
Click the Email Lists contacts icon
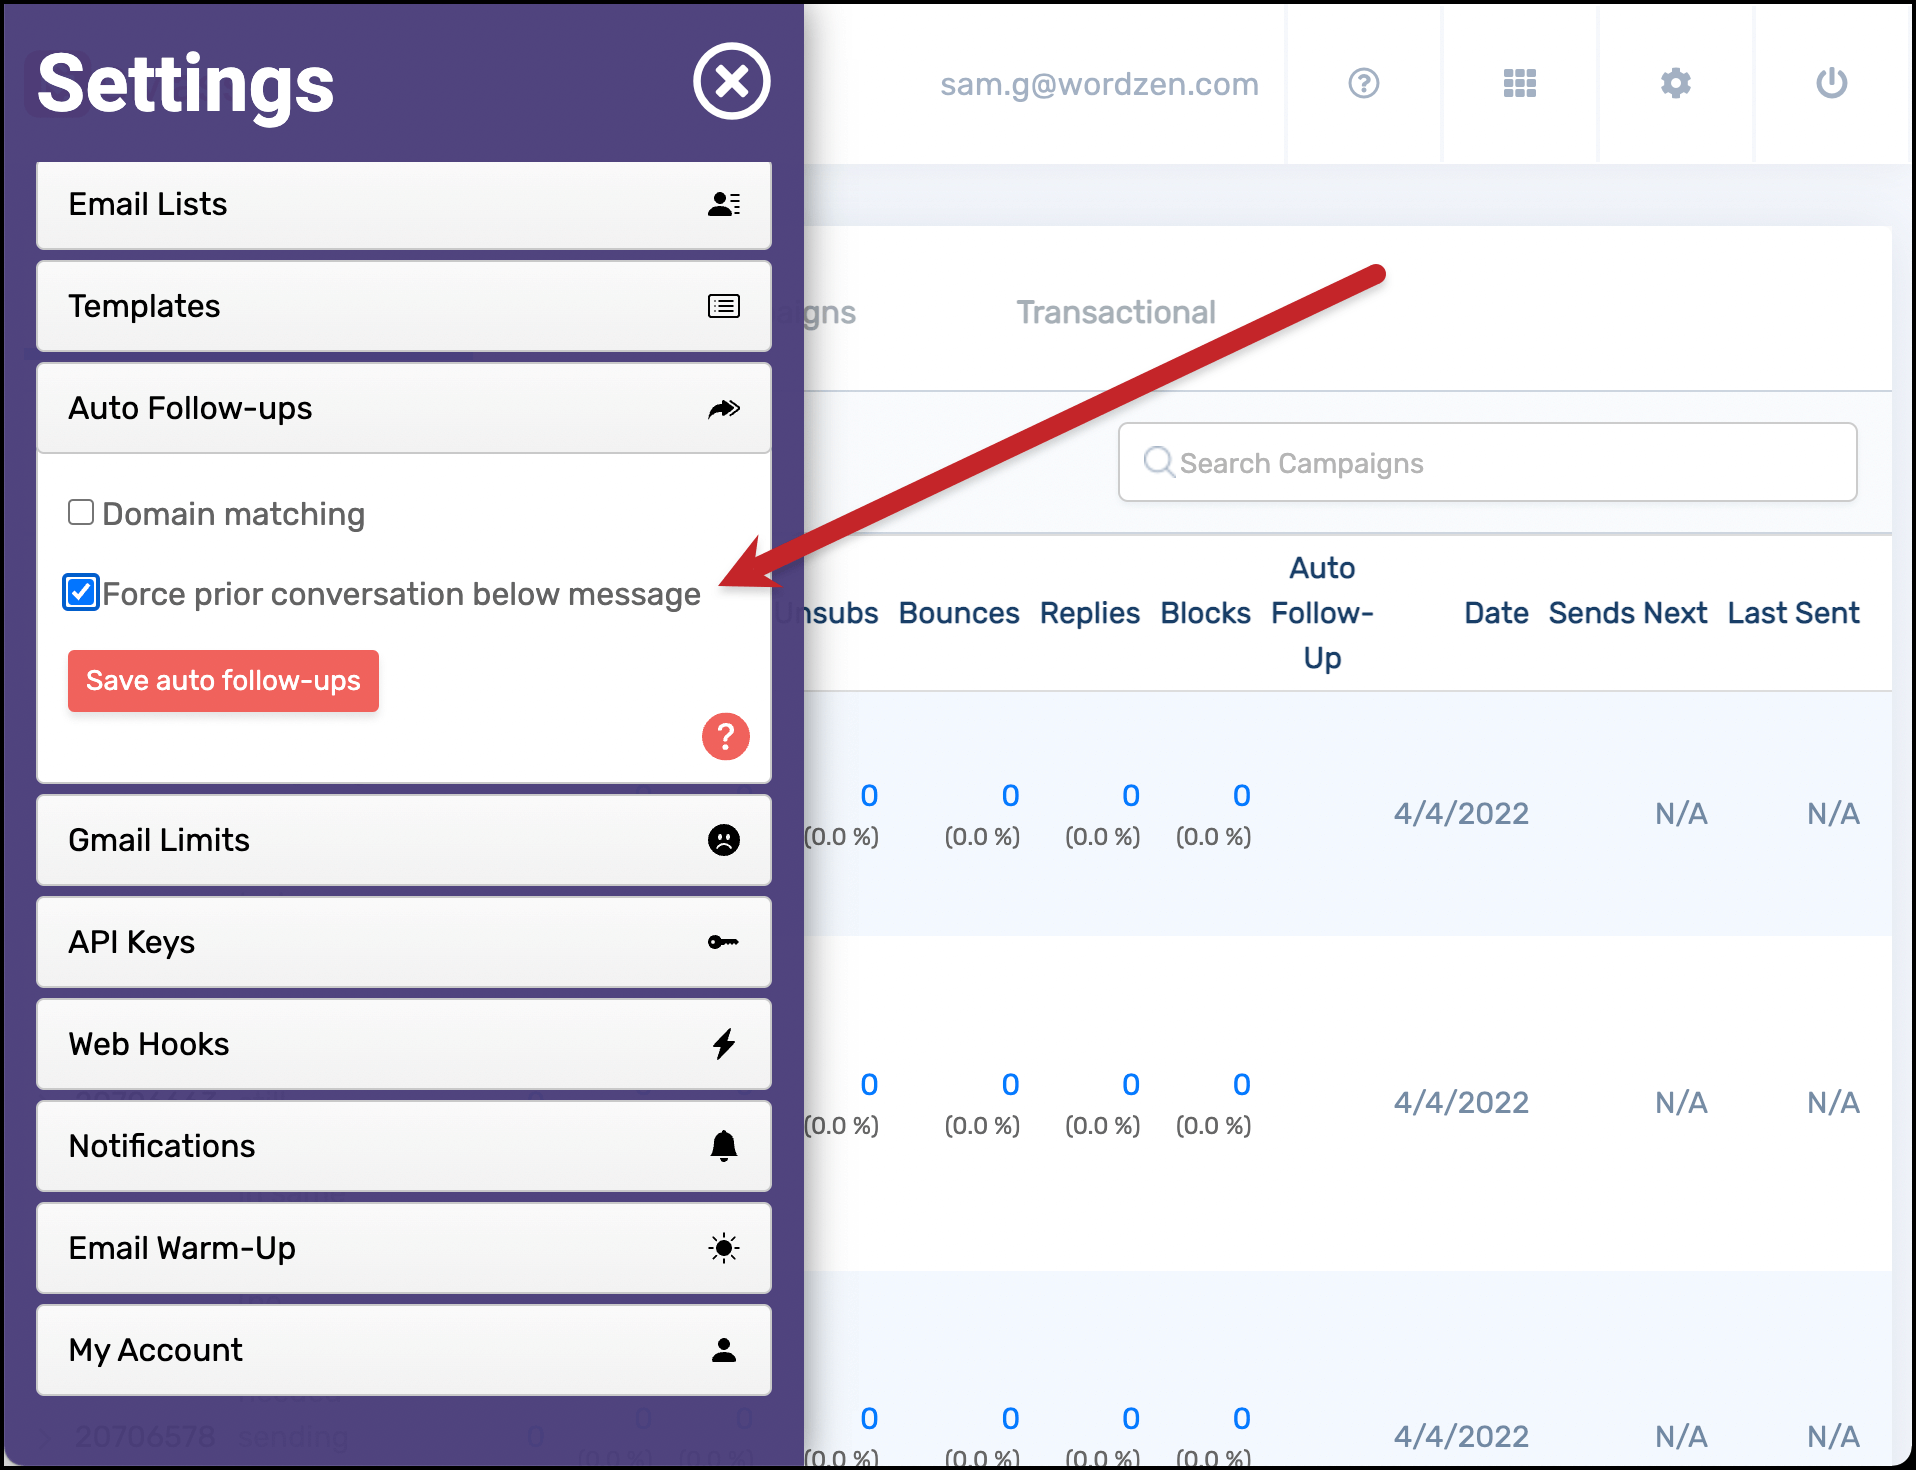point(724,204)
